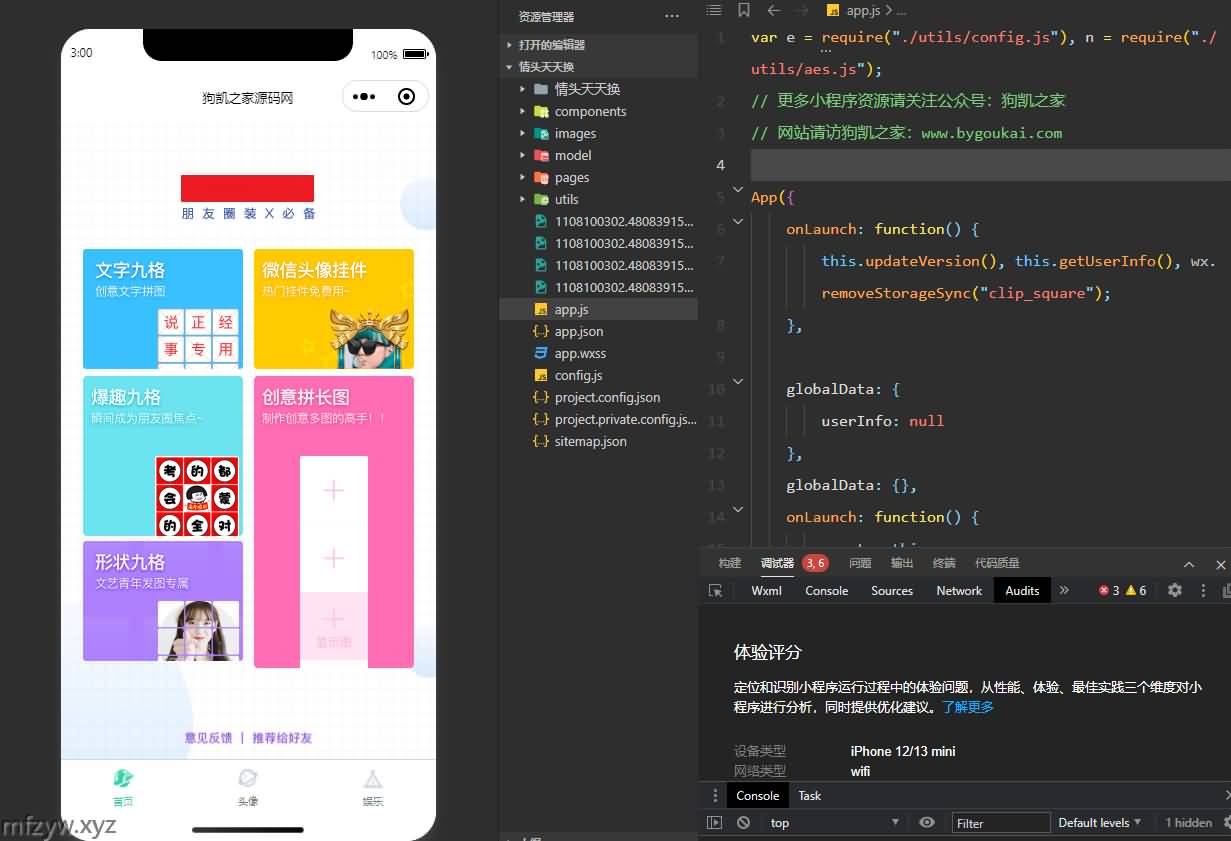Open explorer panel more actions ellipsis

click(x=671, y=17)
